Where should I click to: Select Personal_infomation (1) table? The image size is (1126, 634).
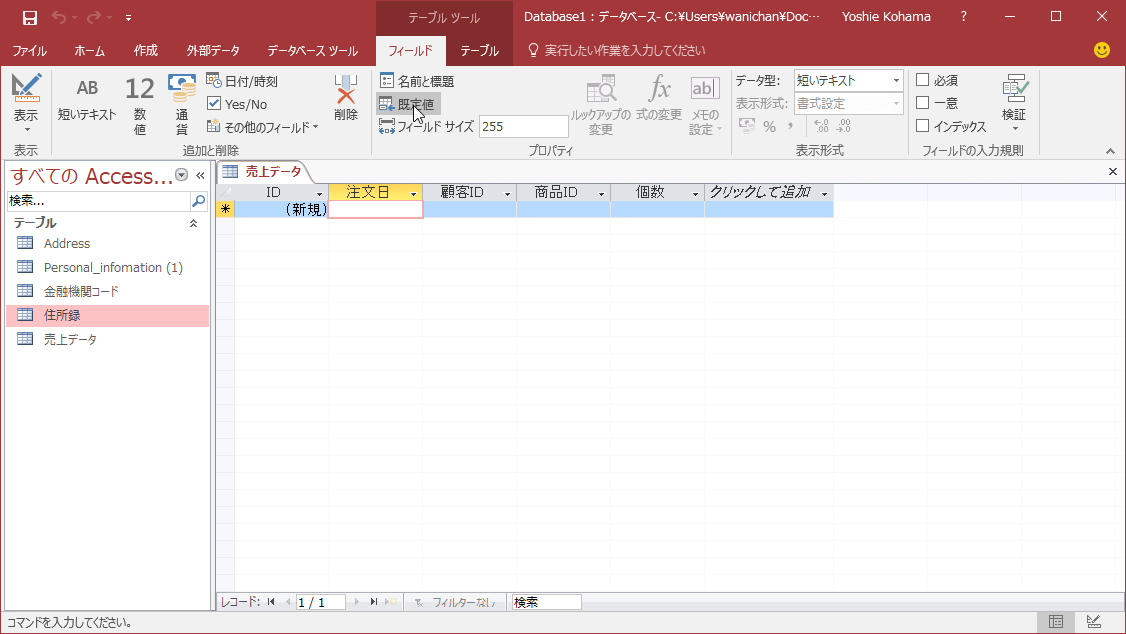(108, 267)
